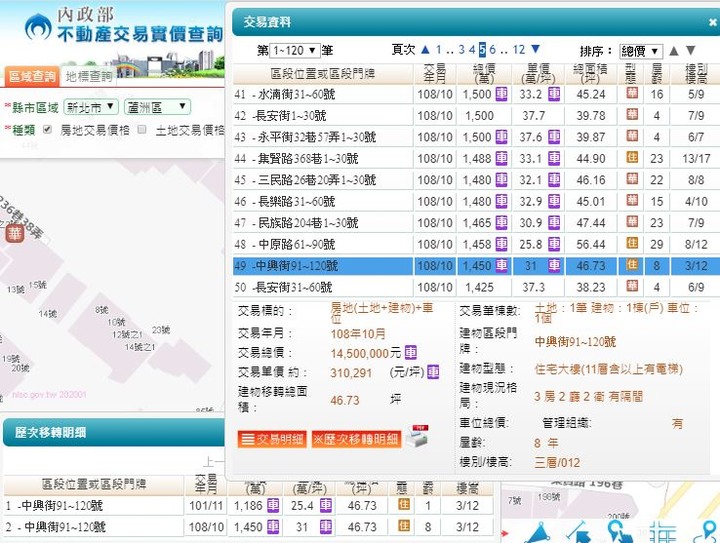Open 排序 總價 sort dropdown

641,50
